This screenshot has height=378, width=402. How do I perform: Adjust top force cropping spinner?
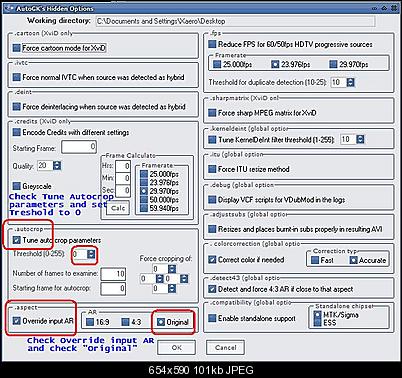(x=172, y=269)
